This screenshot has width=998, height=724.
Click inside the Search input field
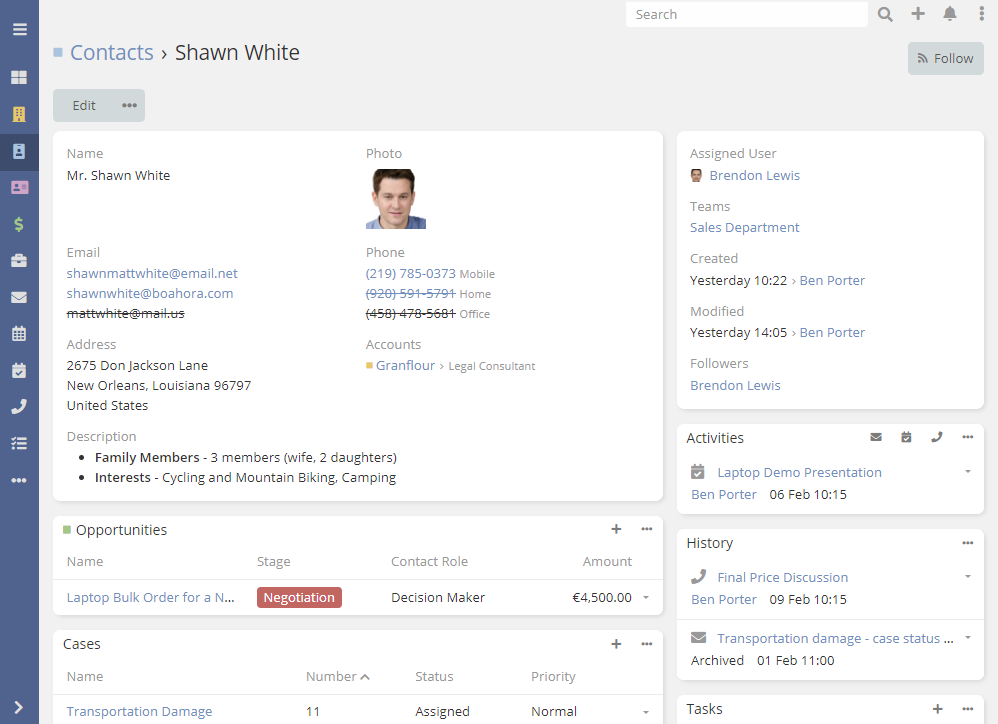point(746,14)
